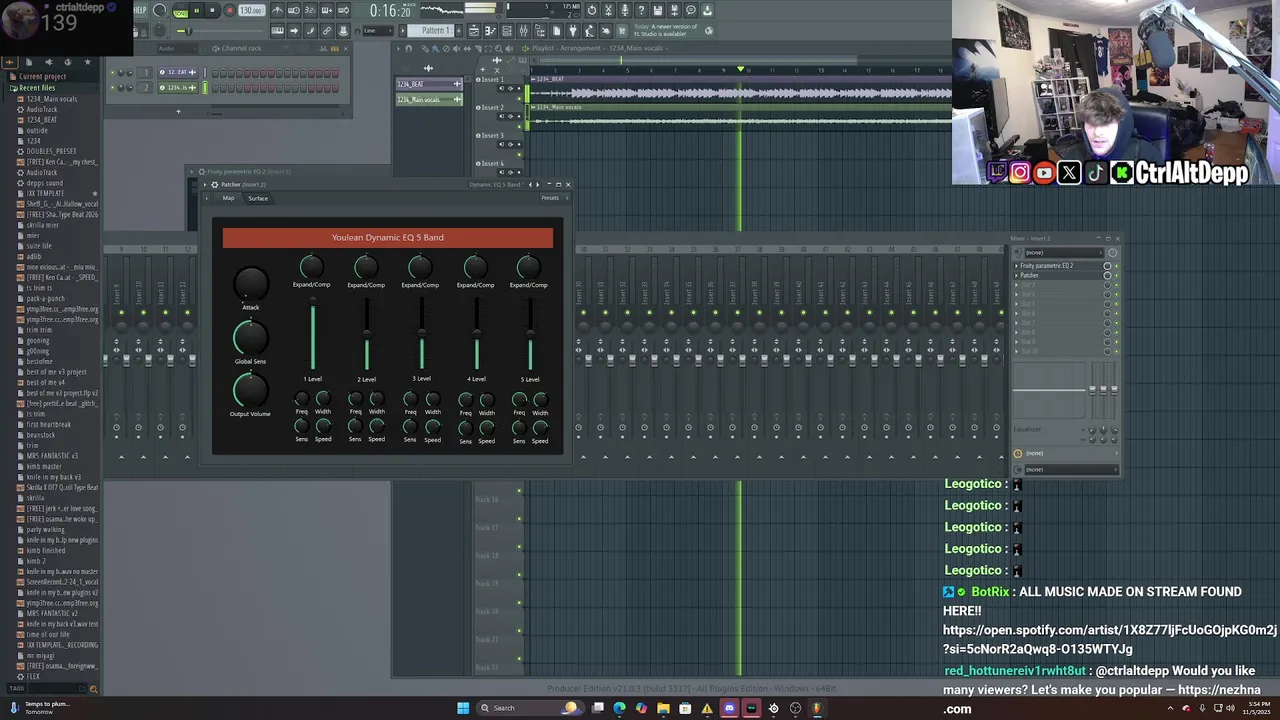Open the DOUBLES_PRESET file in browser

tap(50, 151)
